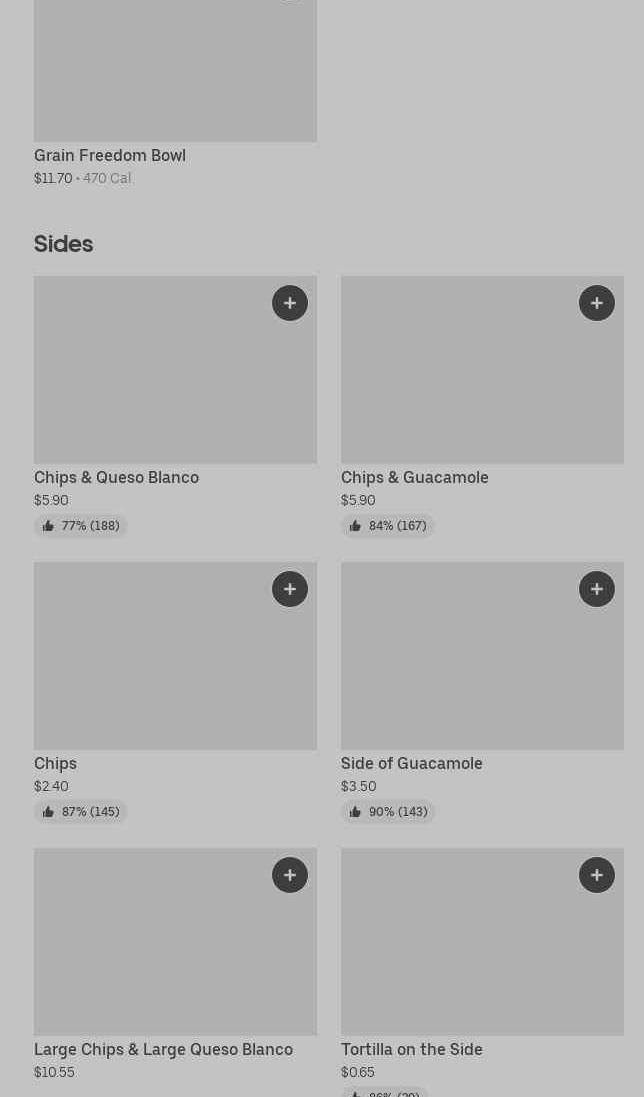
Task: Click the Sides section heading
Action: [x=63, y=244]
